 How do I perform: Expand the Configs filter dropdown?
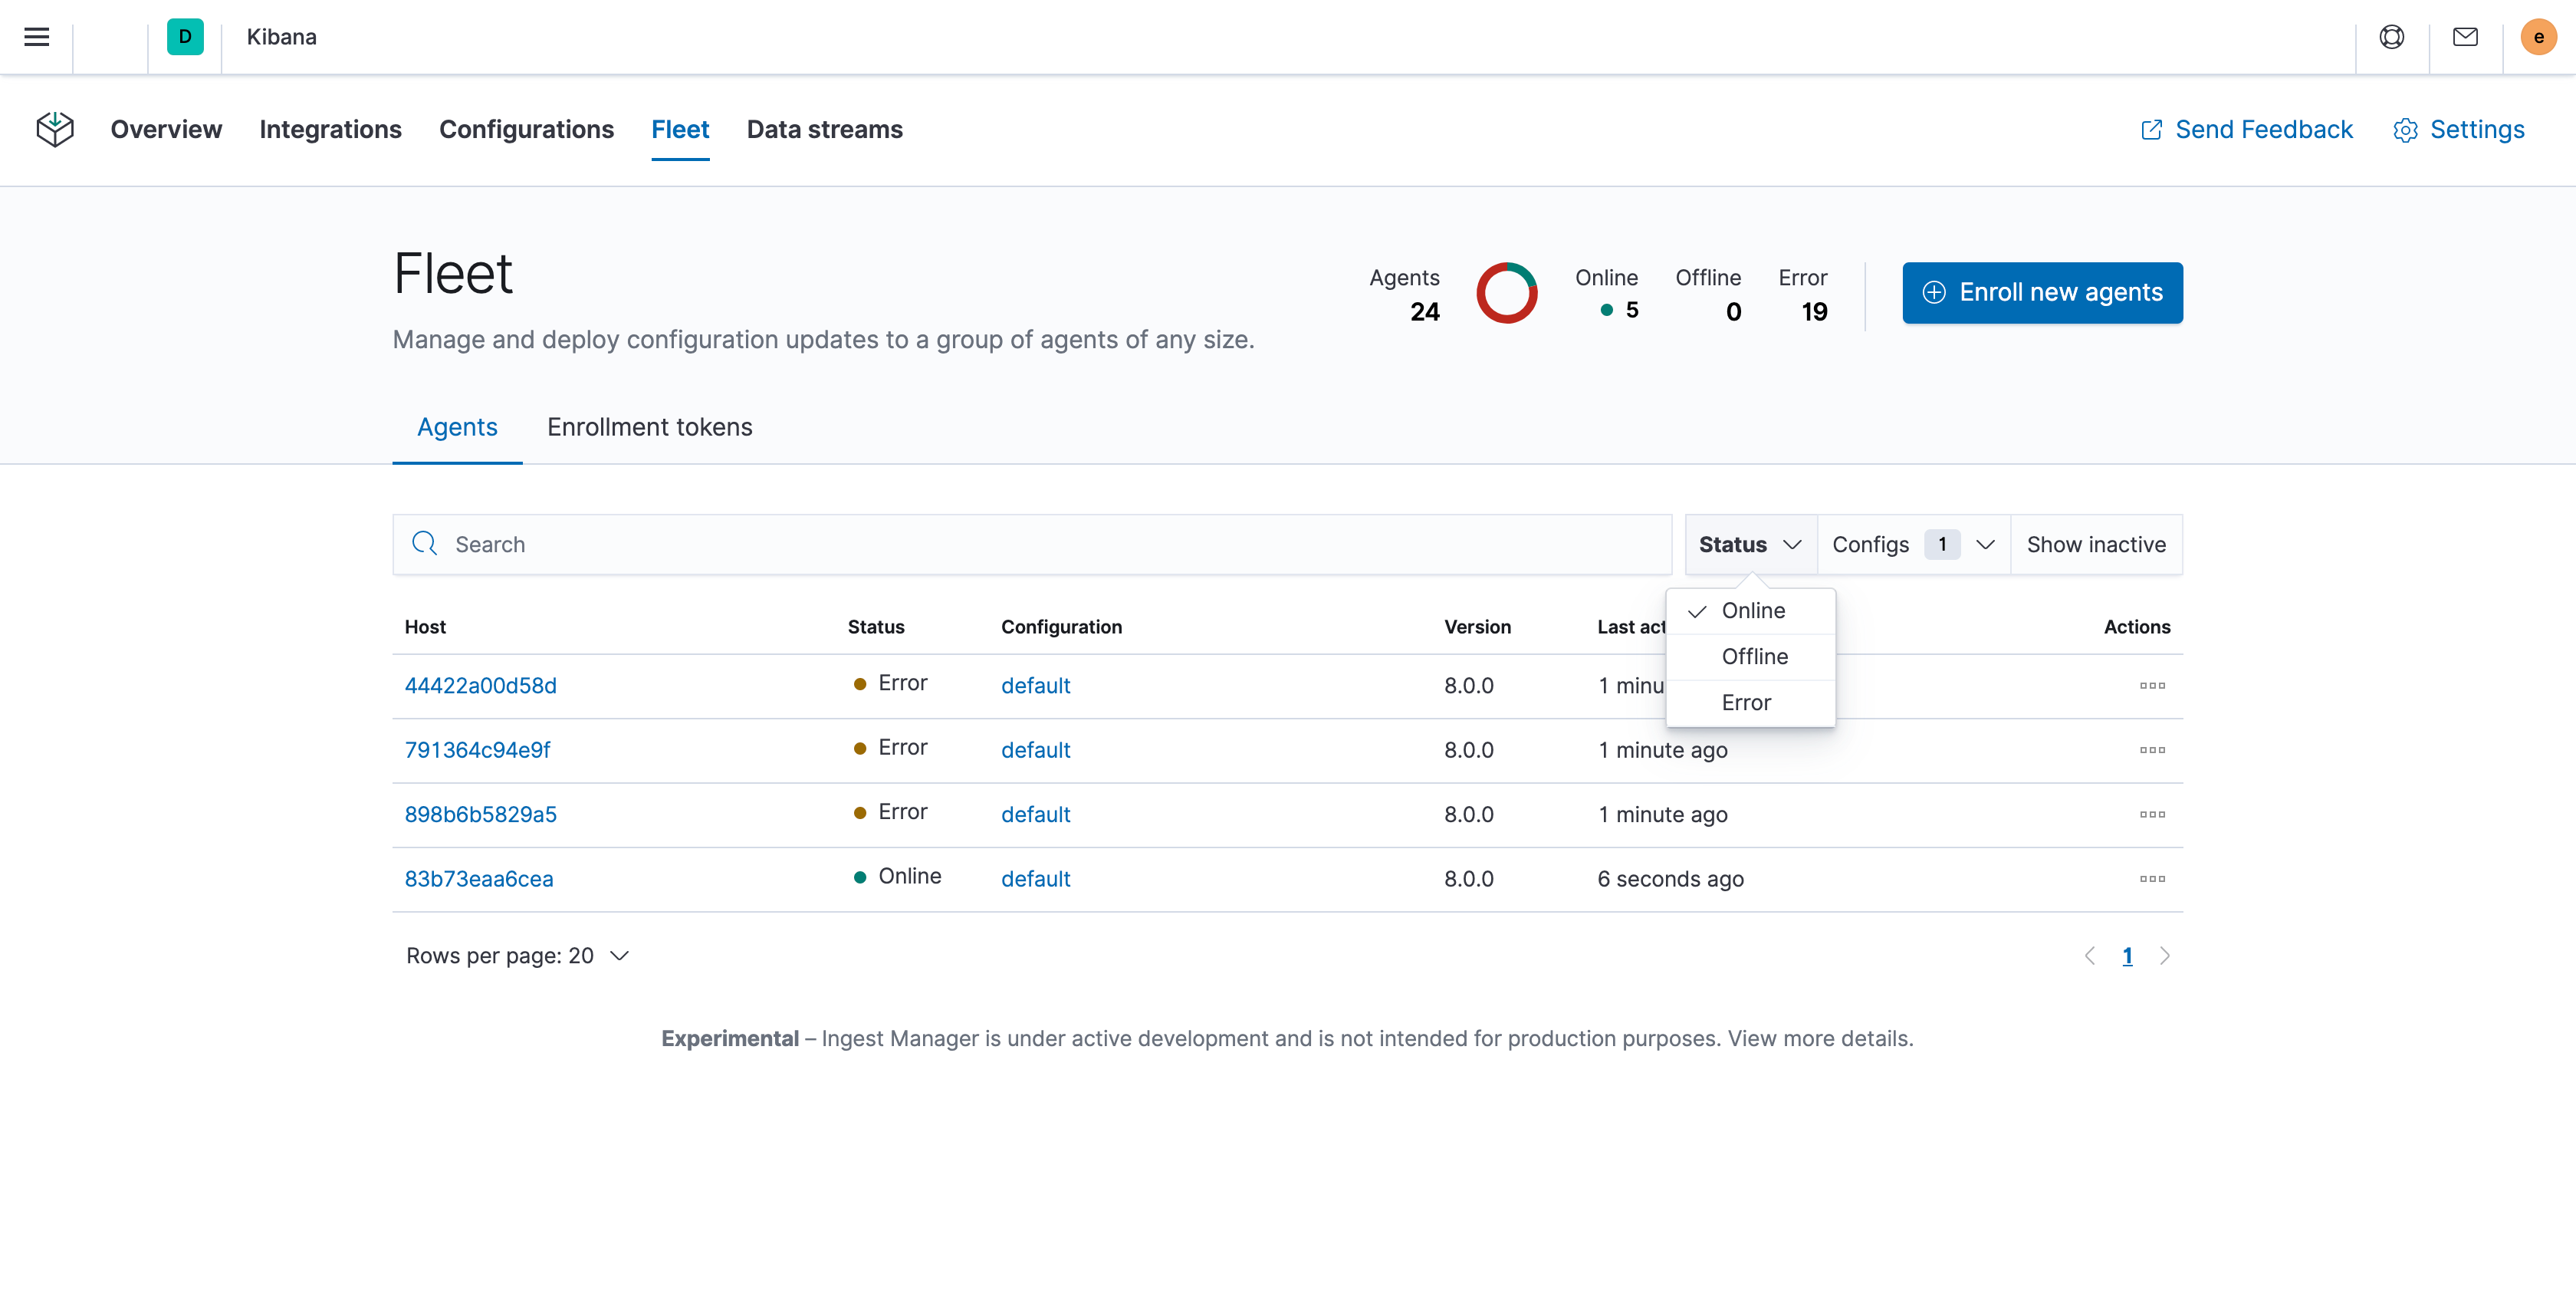(1912, 544)
